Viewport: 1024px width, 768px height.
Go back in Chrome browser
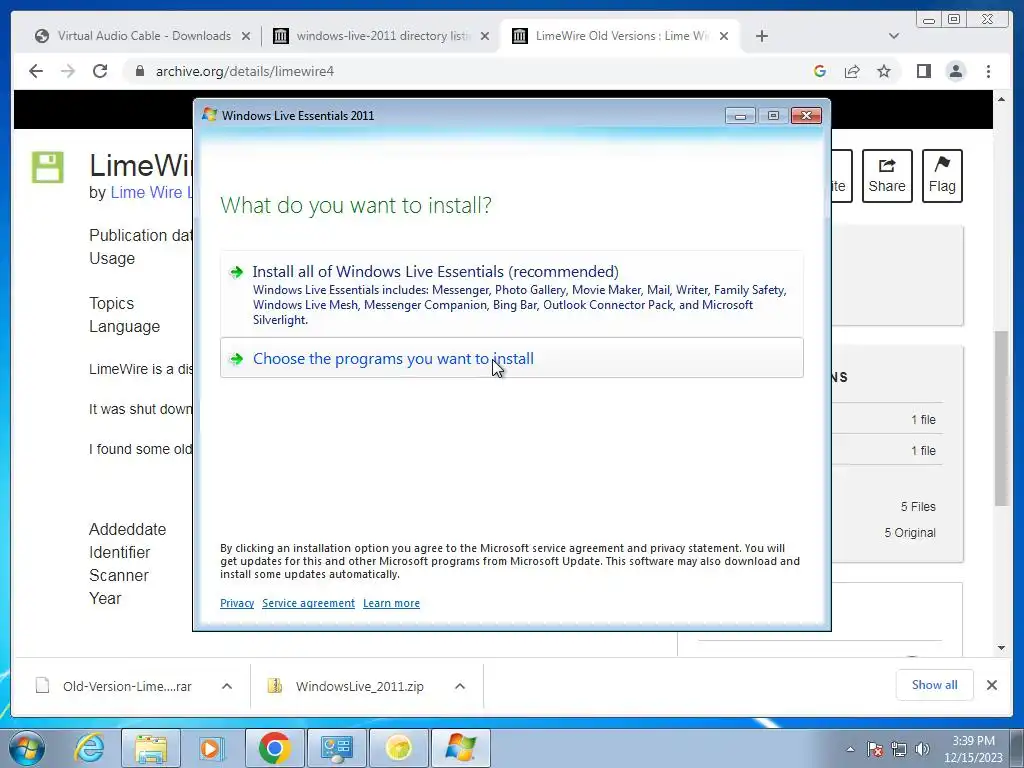click(x=36, y=71)
